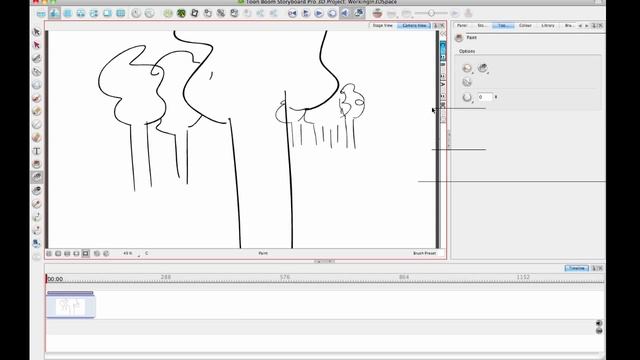Open the Colour tab in right pane
Viewport: 640px width, 360px height.
coord(525,25)
